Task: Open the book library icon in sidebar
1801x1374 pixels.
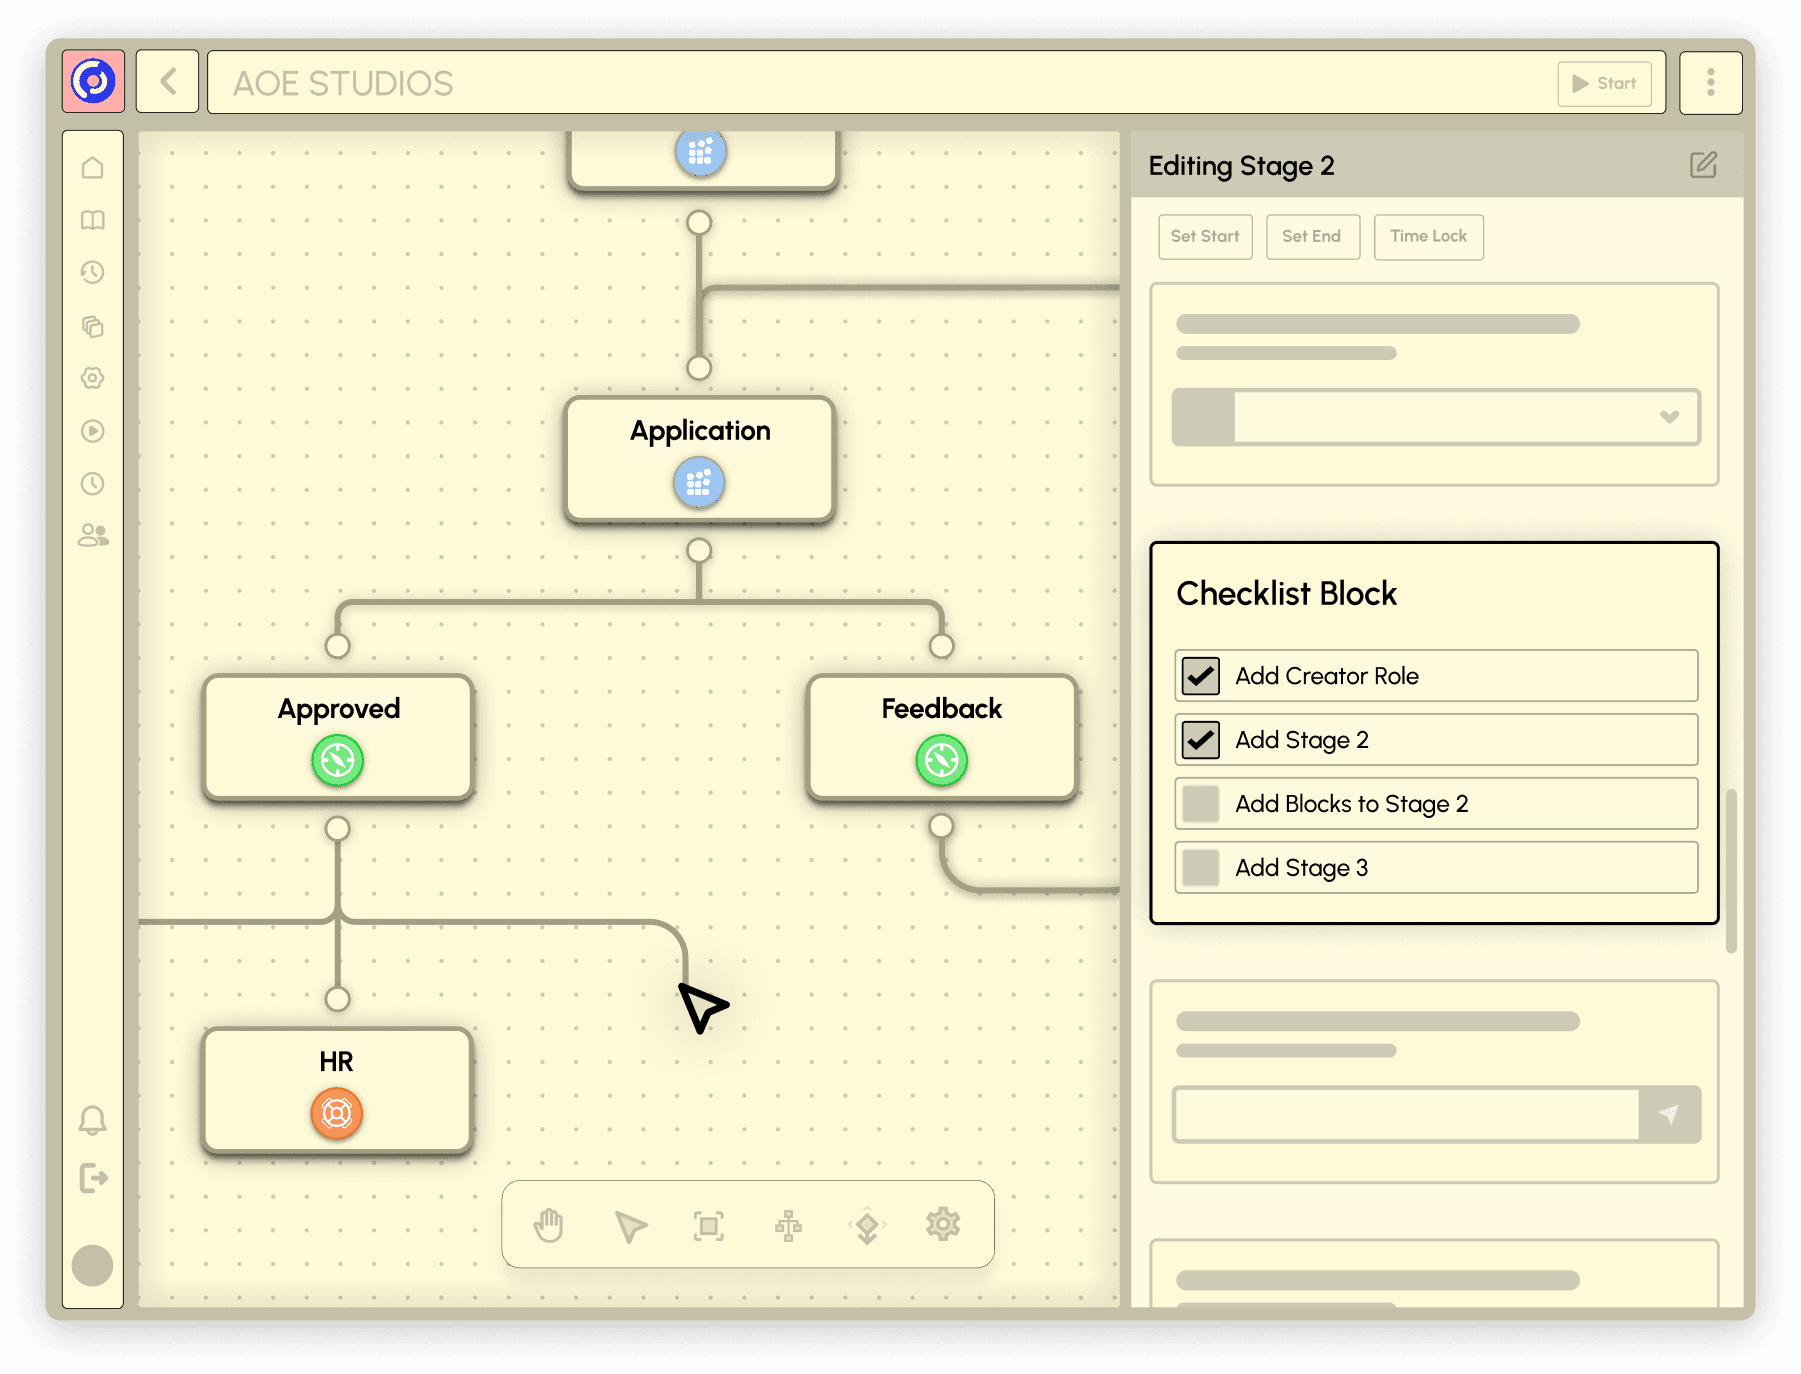Action: click(x=93, y=220)
